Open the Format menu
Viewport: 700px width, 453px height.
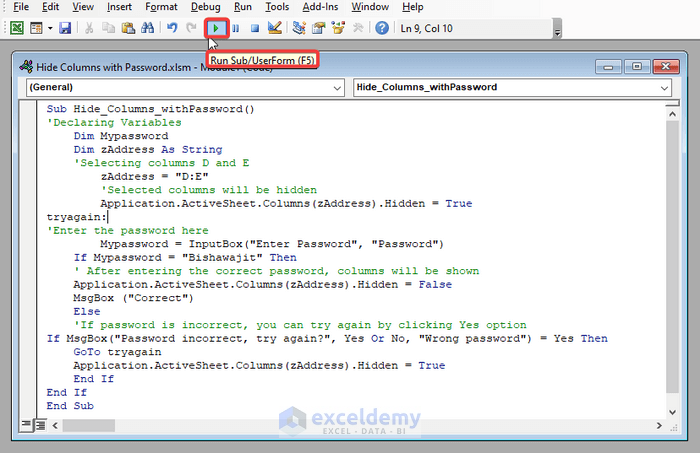click(x=161, y=7)
